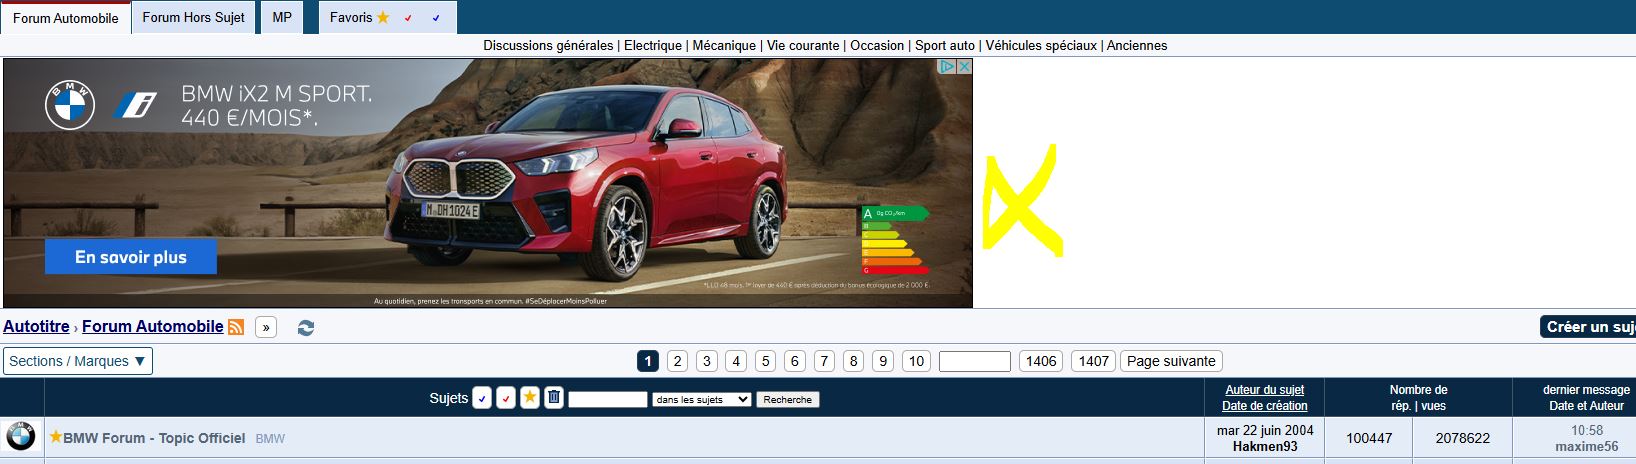Go to the current page 1

[x=648, y=361]
